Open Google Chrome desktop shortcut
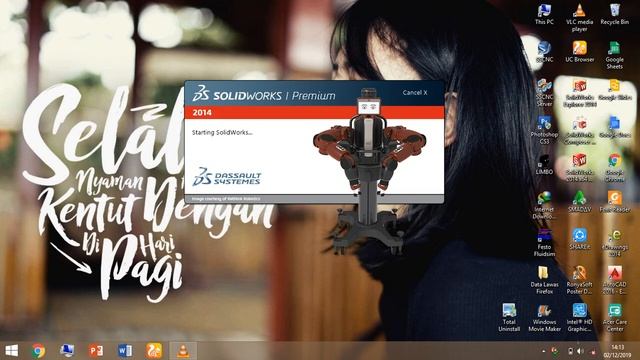 [614, 168]
